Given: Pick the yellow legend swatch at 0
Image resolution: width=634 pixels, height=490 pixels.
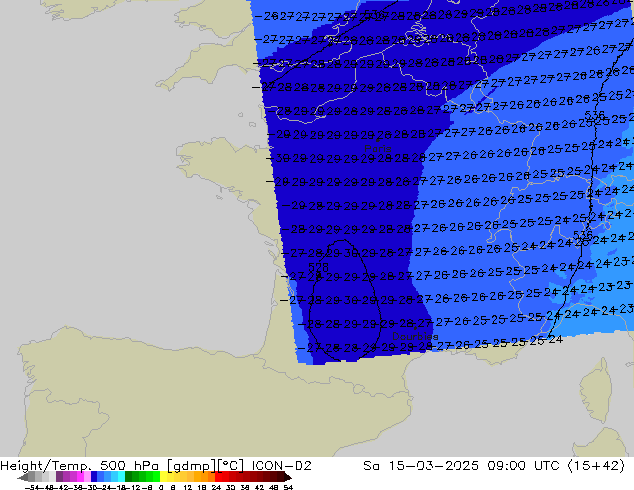Looking at the screenshot, I should click(x=164, y=476).
